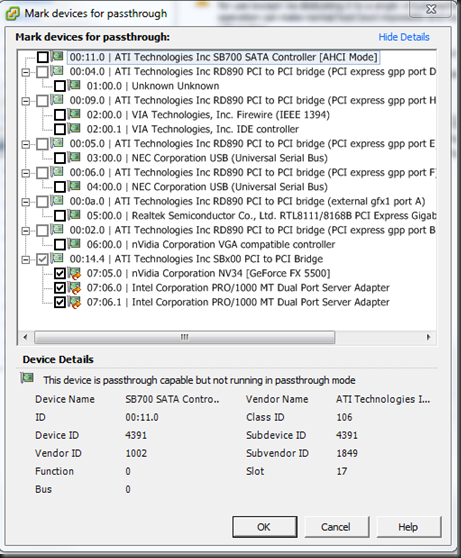Click device icon of 00:04.0 RD890 bridge
Image resolution: width=461 pixels, height=558 pixels.
(x=57, y=70)
